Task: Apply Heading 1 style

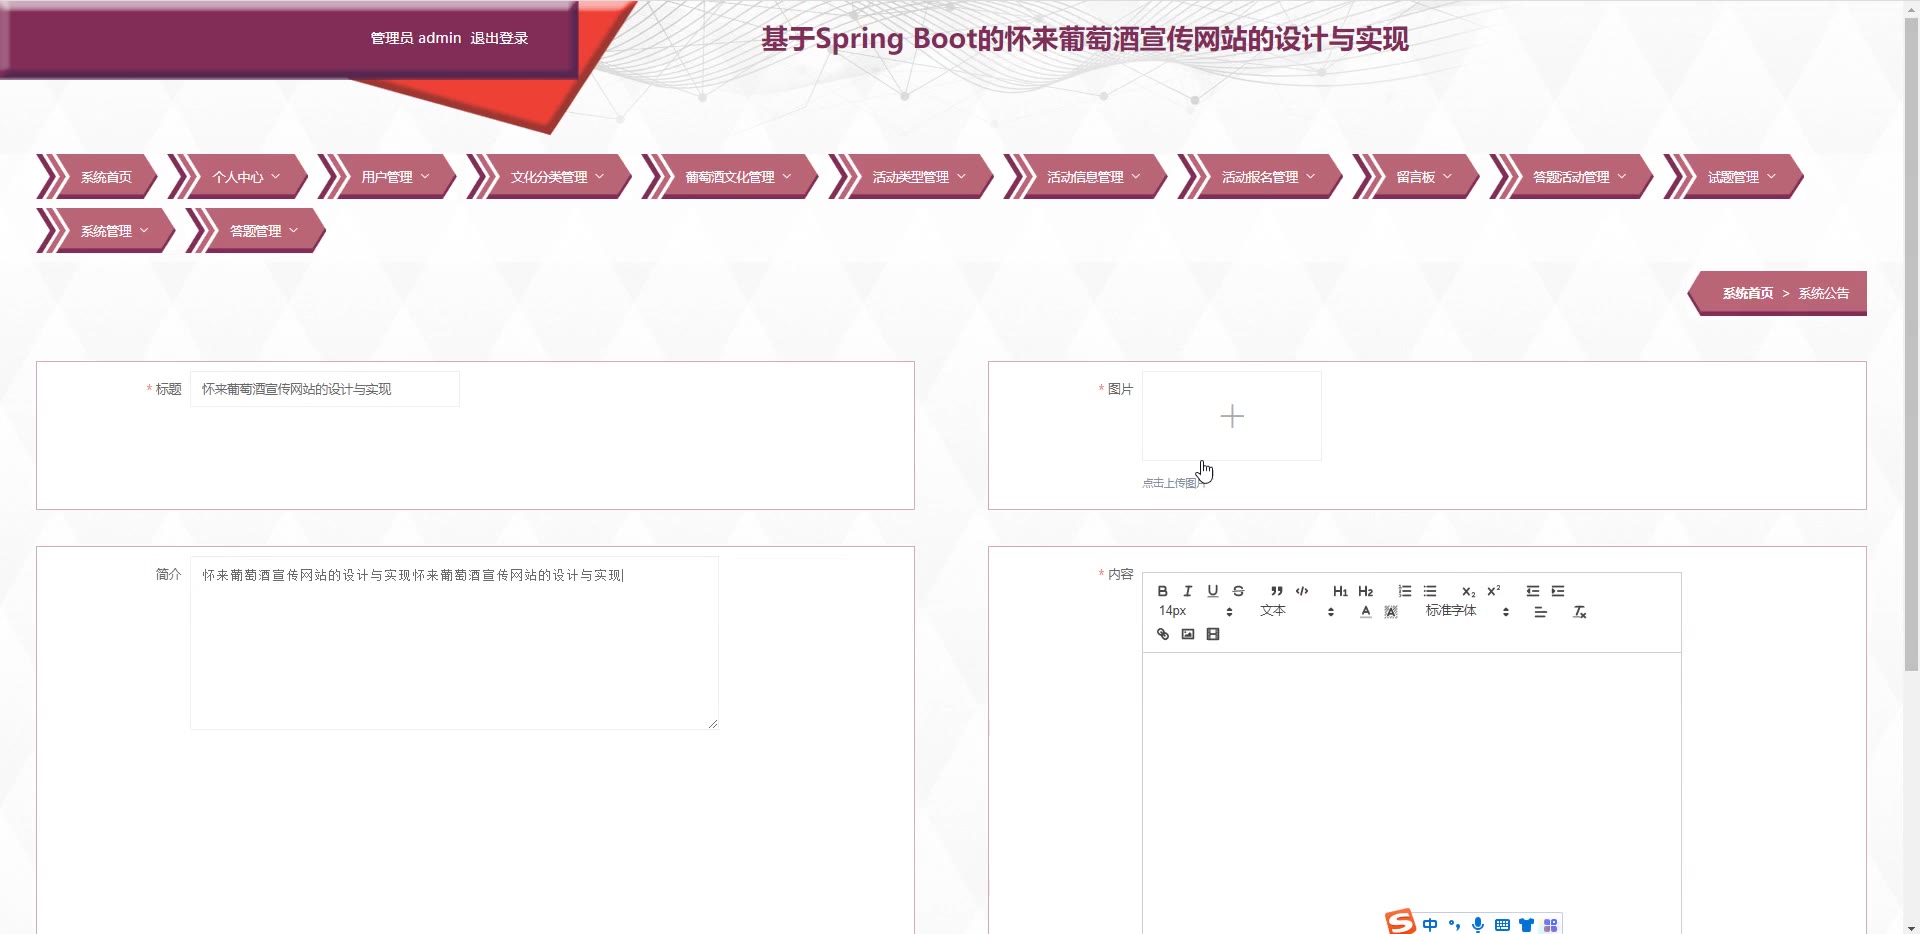Action: pyautogui.click(x=1340, y=591)
